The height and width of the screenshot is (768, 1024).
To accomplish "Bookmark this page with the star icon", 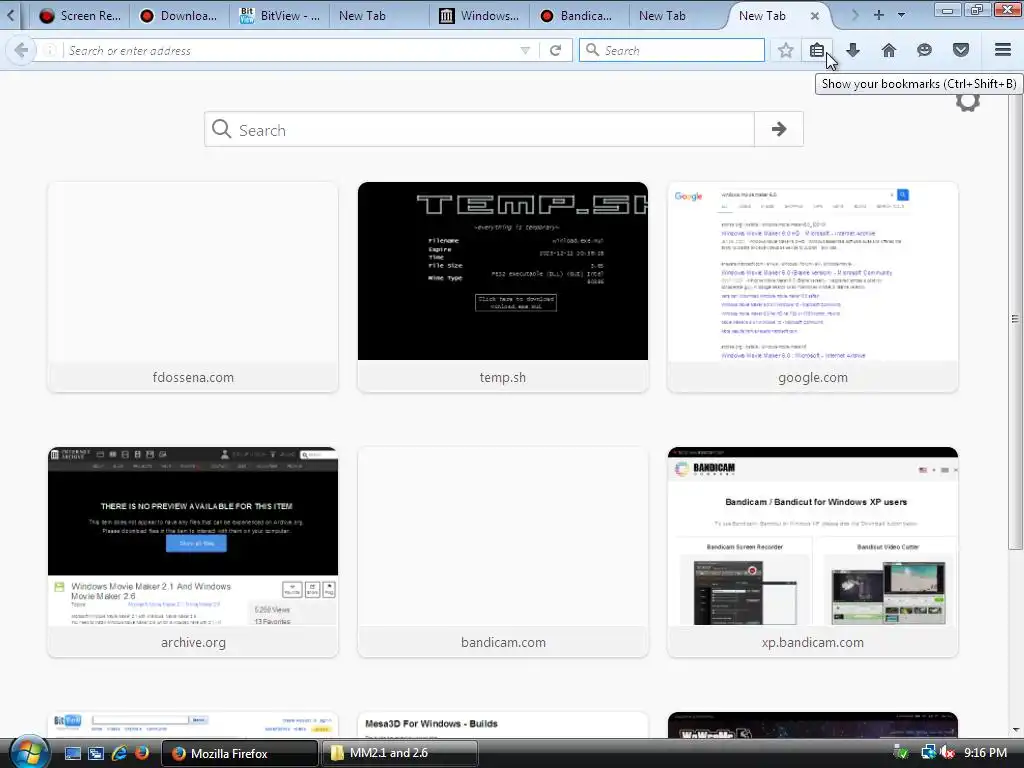I will click(x=786, y=50).
